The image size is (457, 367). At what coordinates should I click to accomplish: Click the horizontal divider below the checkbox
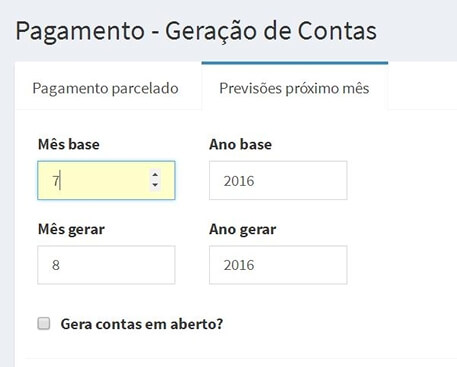click(x=241, y=359)
